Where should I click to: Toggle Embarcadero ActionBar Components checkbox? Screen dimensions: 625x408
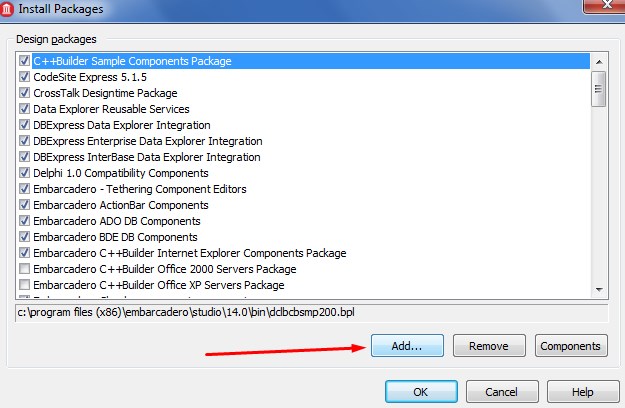click(24, 204)
